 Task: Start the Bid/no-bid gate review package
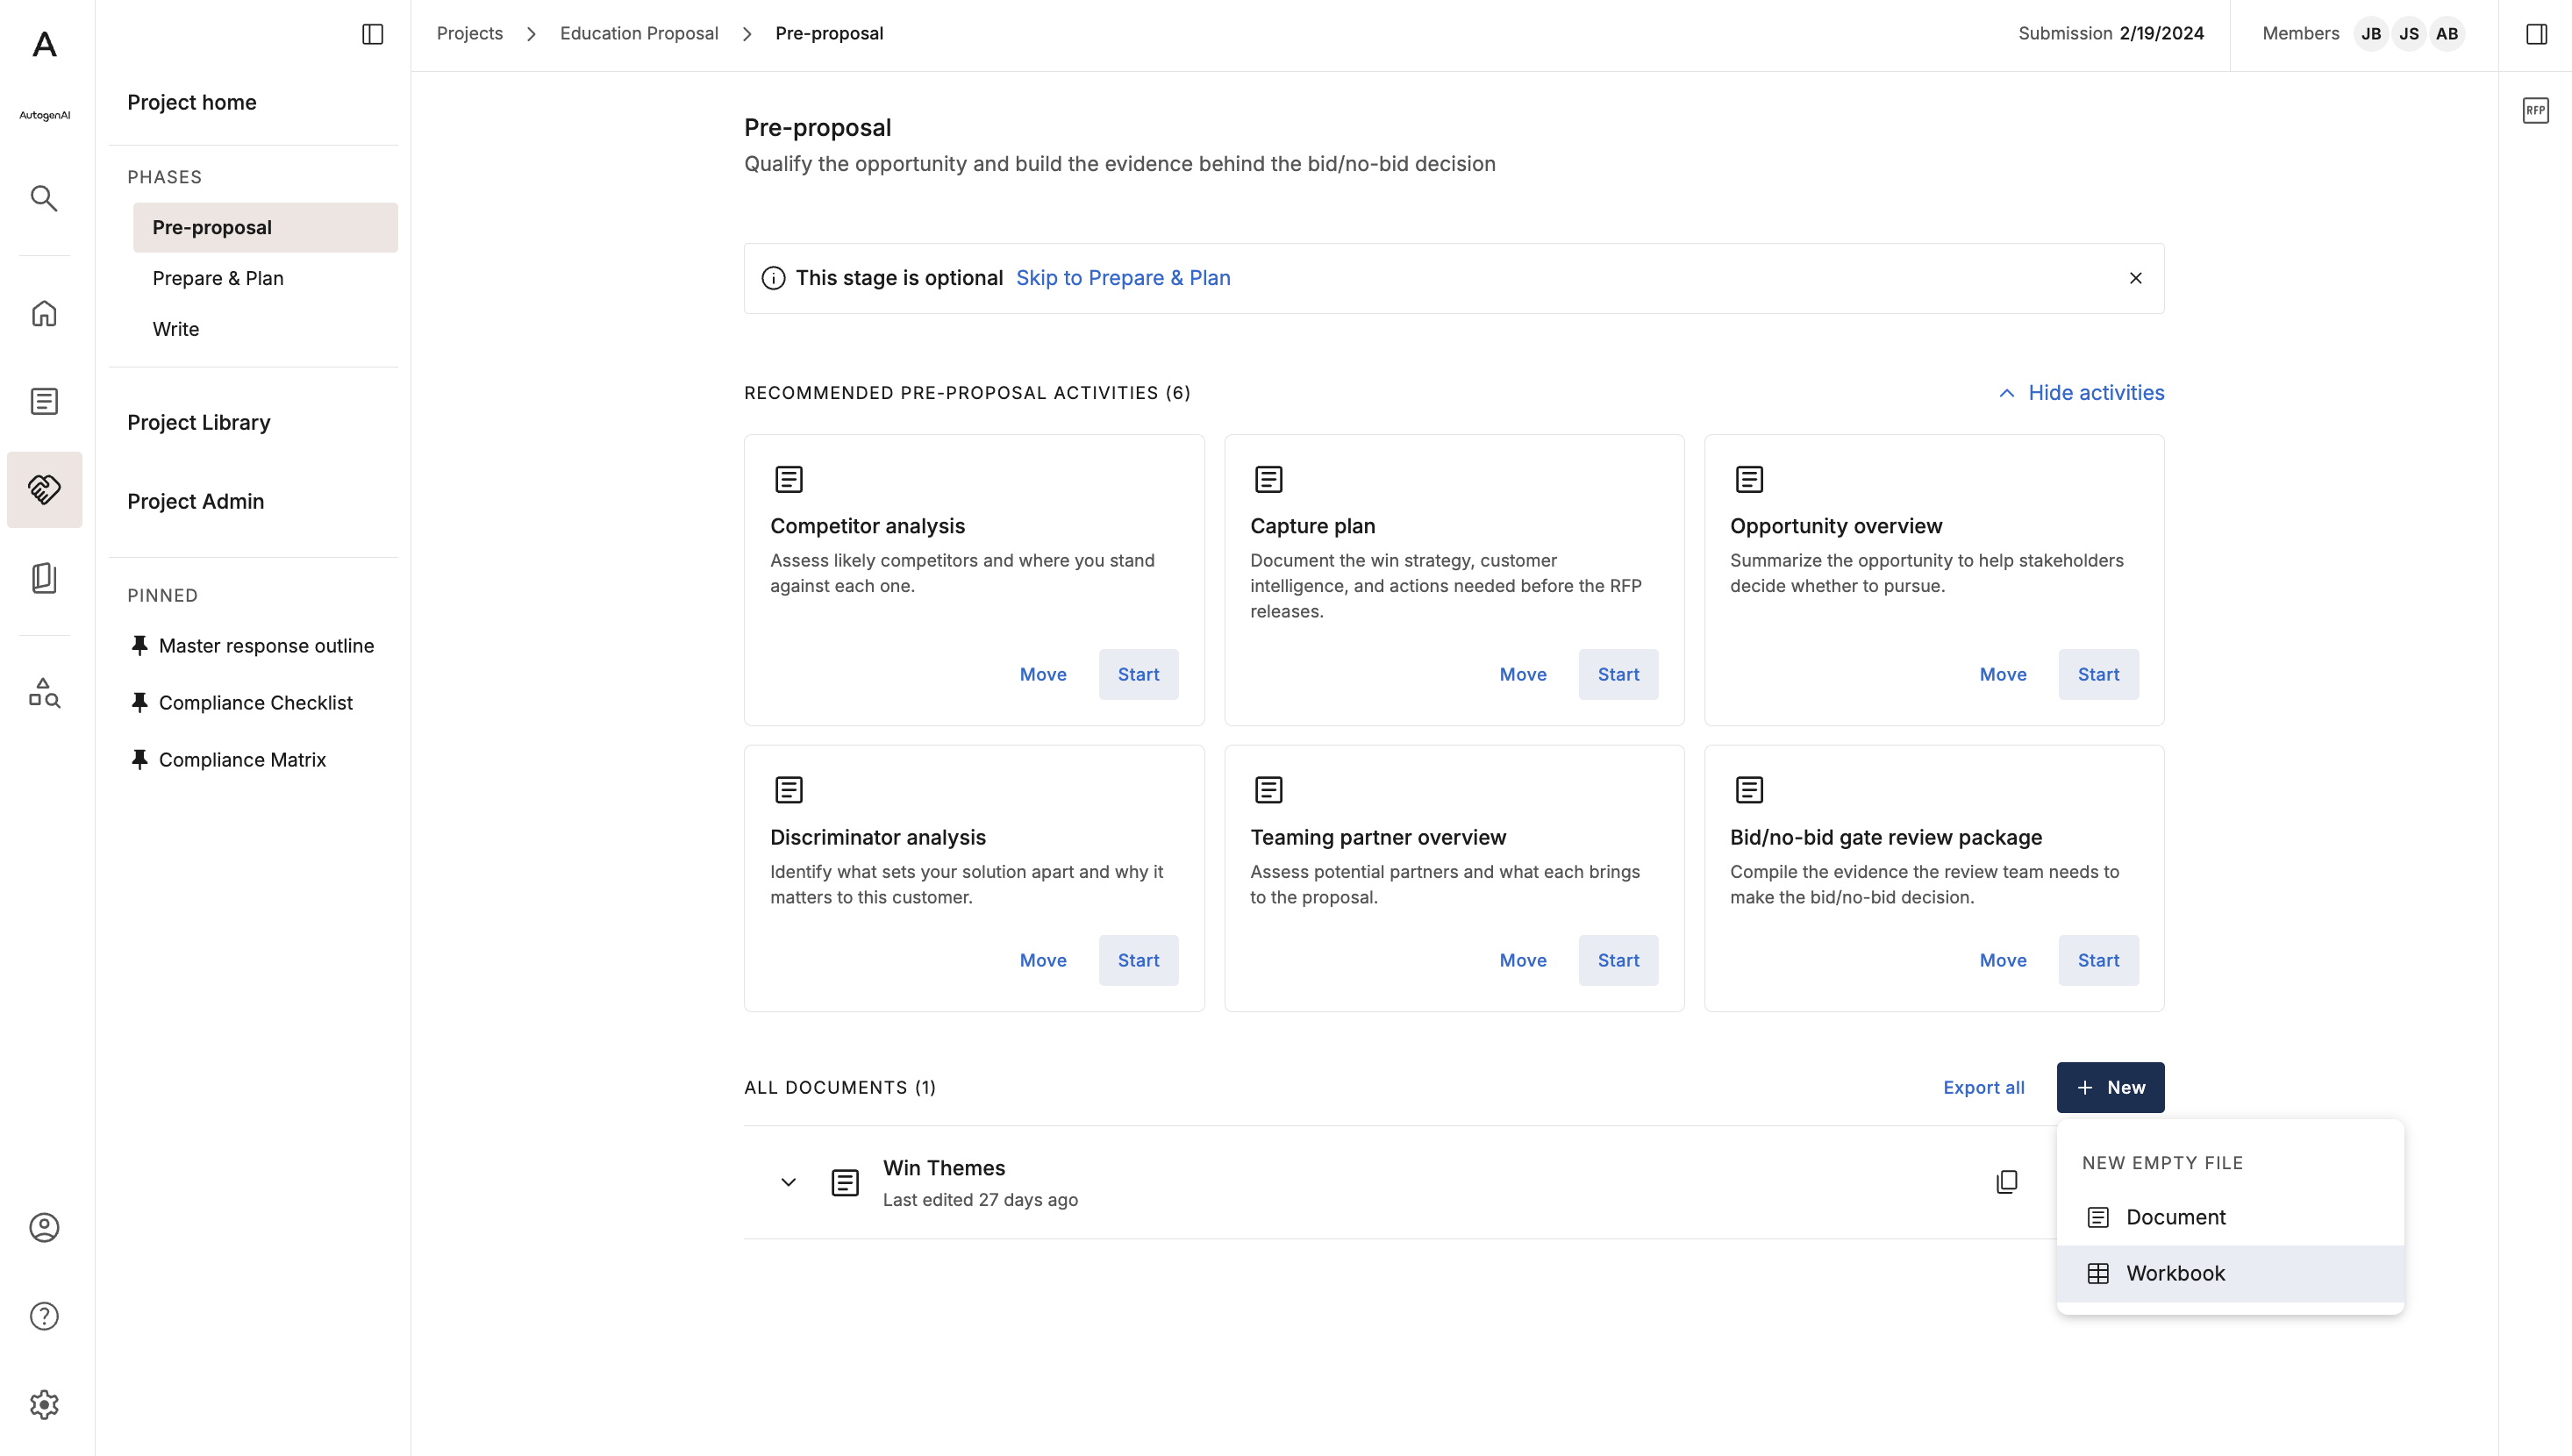(2098, 960)
